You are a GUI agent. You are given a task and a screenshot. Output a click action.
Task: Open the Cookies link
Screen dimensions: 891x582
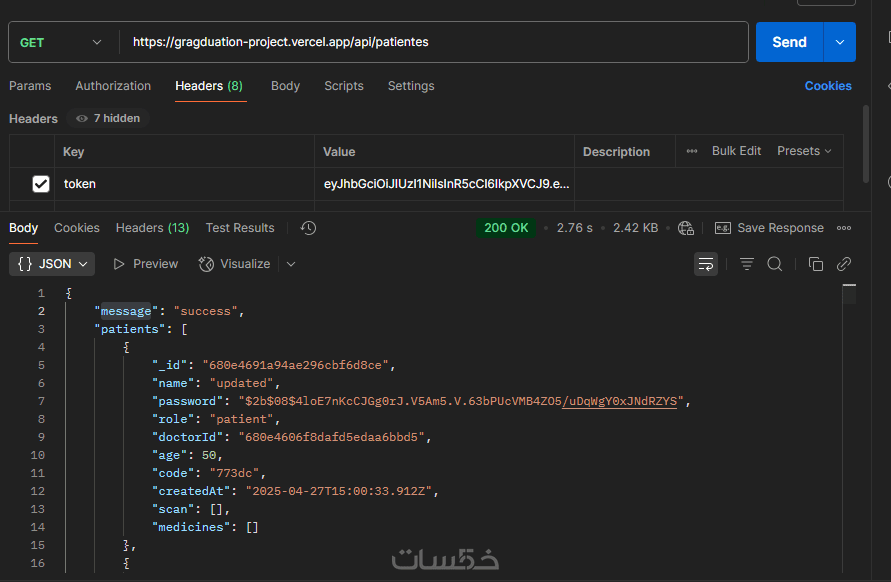tap(828, 86)
